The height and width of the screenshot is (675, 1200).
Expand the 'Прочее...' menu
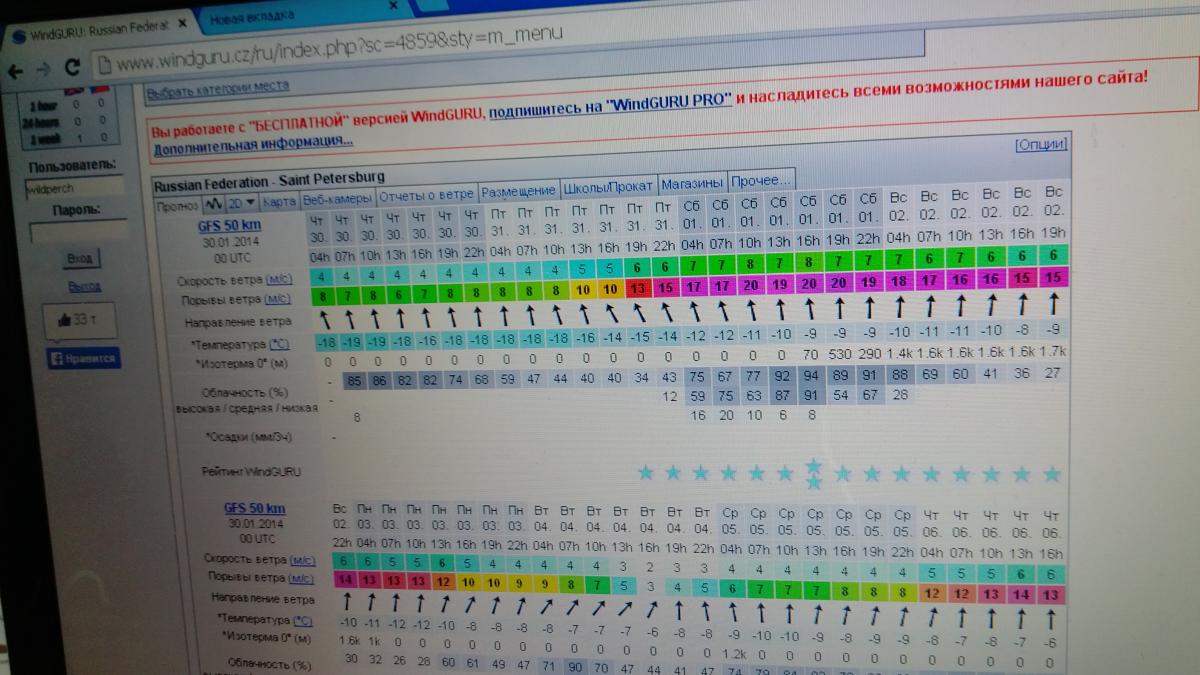point(761,181)
